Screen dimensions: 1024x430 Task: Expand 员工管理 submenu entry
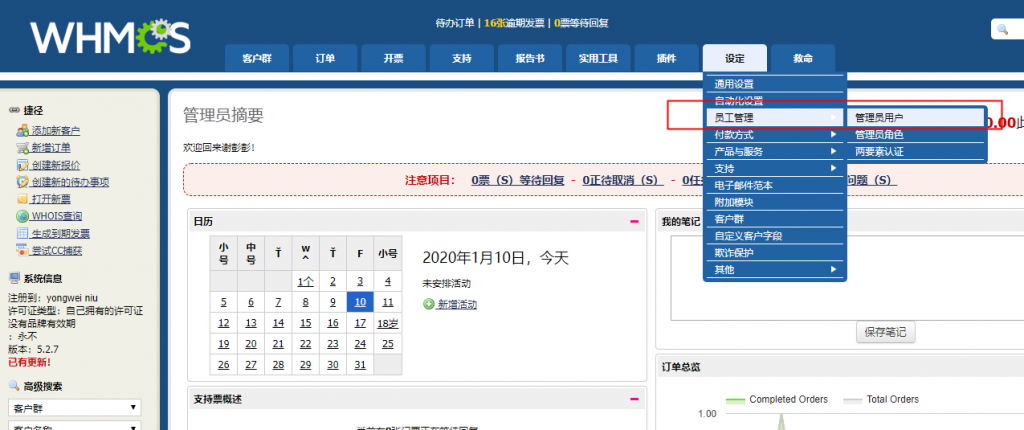click(775, 118)
